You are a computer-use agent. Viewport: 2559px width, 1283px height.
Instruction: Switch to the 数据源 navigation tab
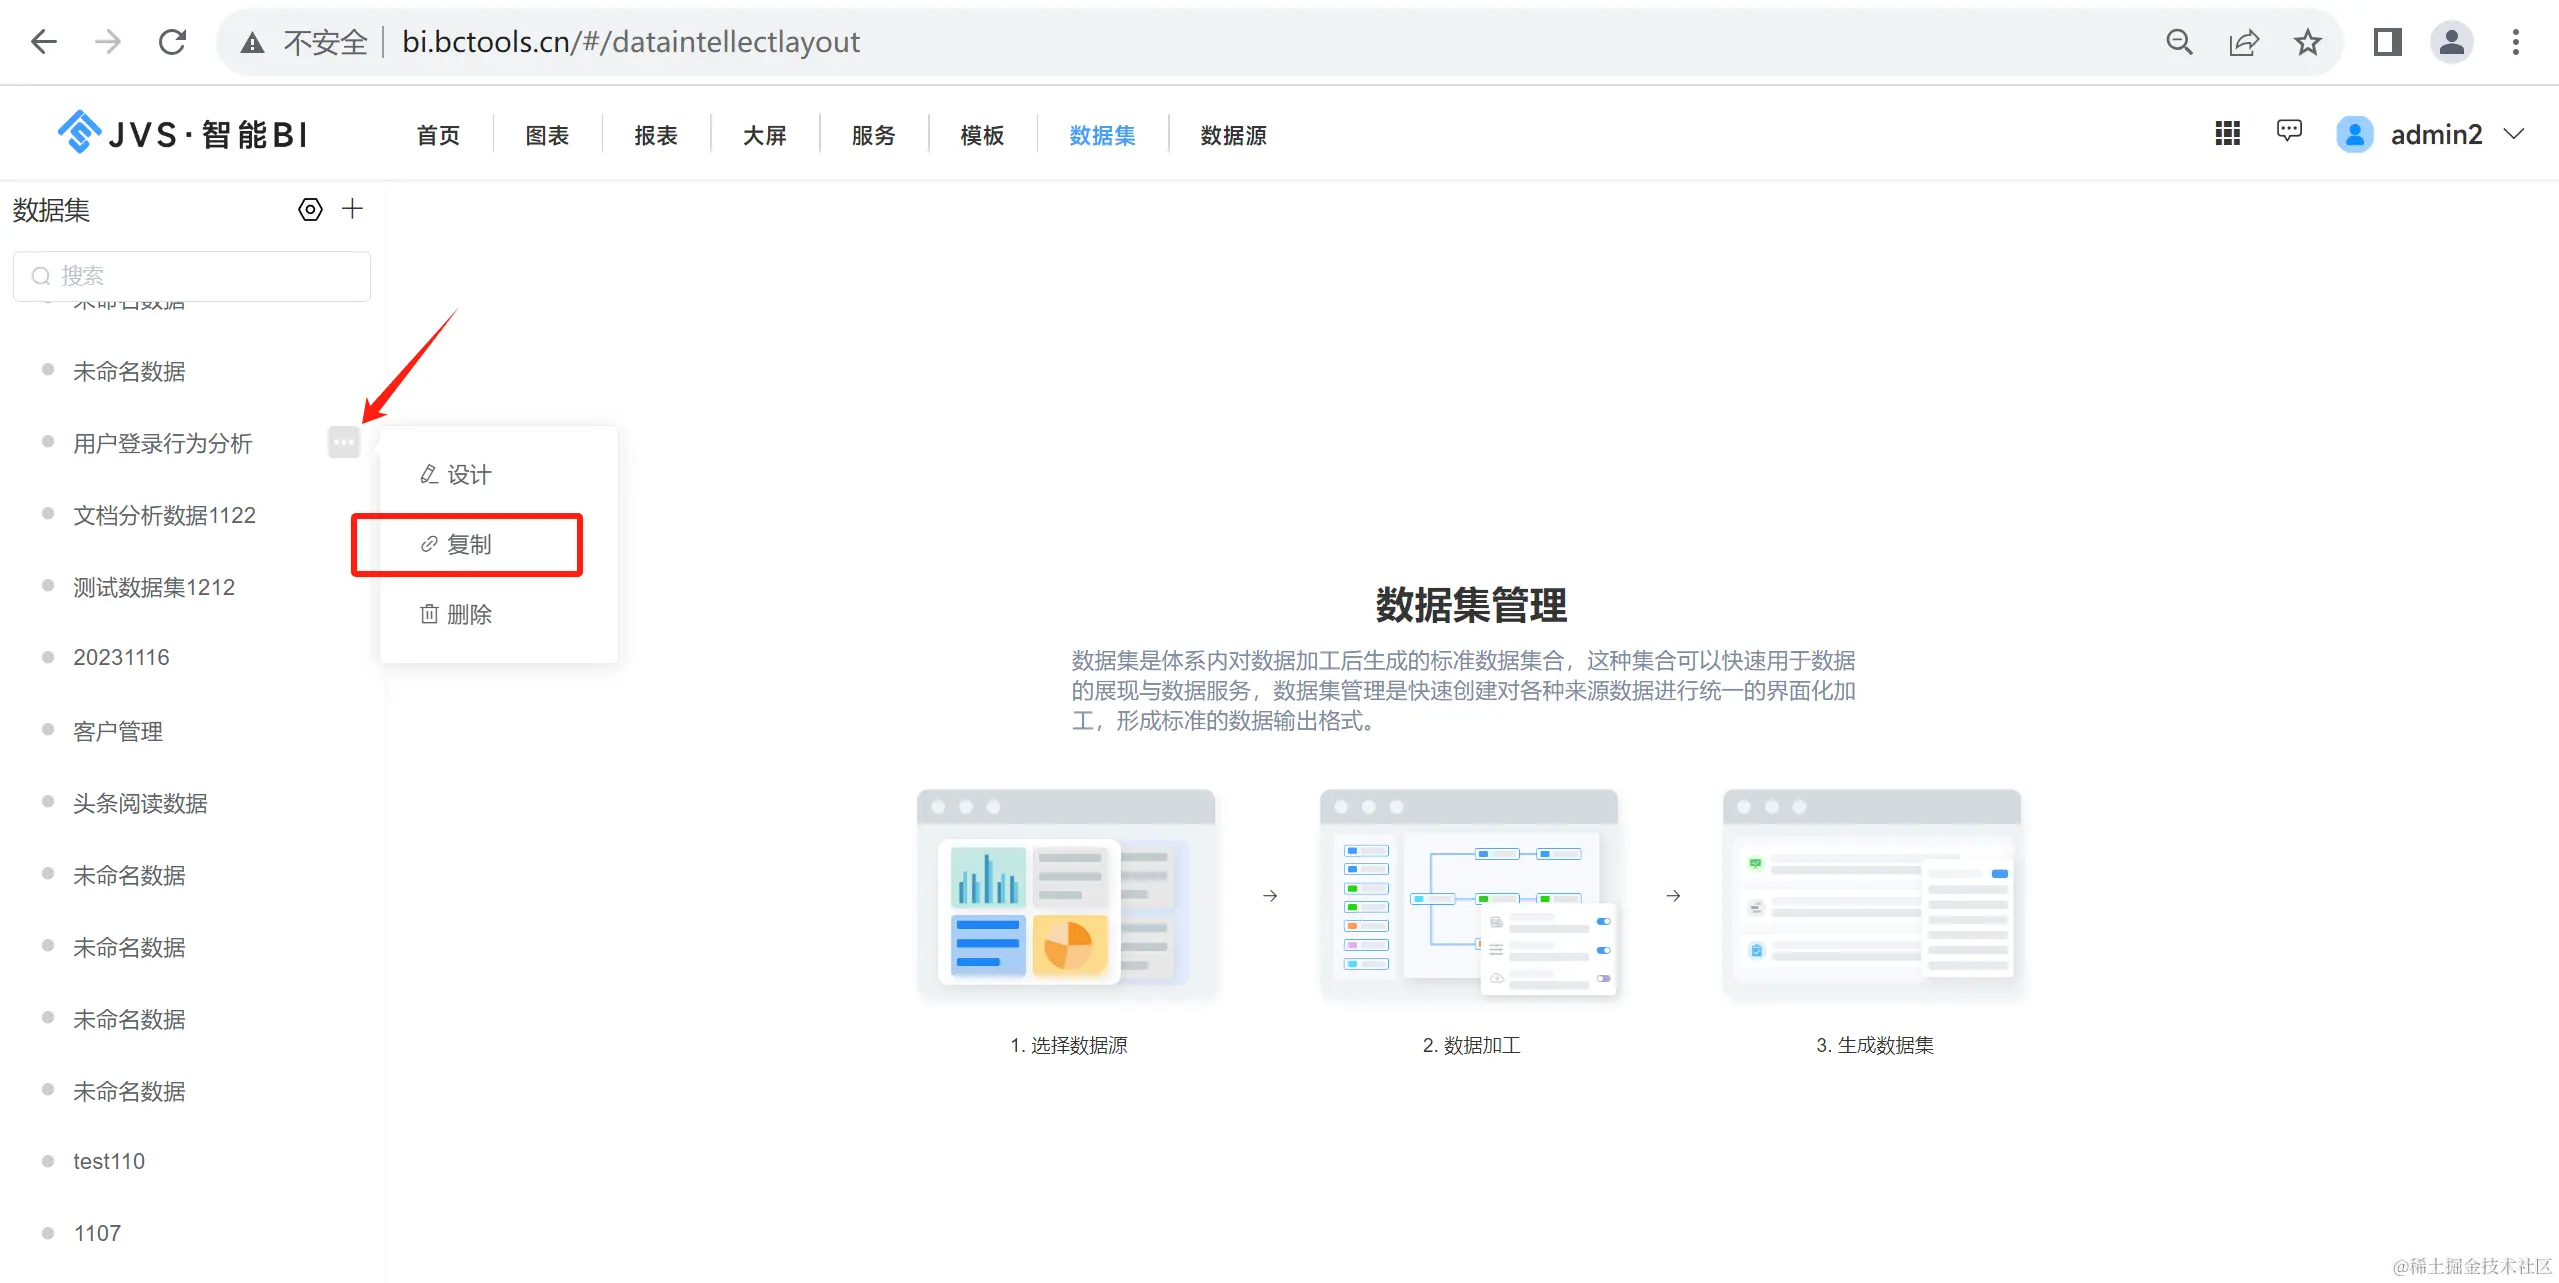coord(1232,135)
